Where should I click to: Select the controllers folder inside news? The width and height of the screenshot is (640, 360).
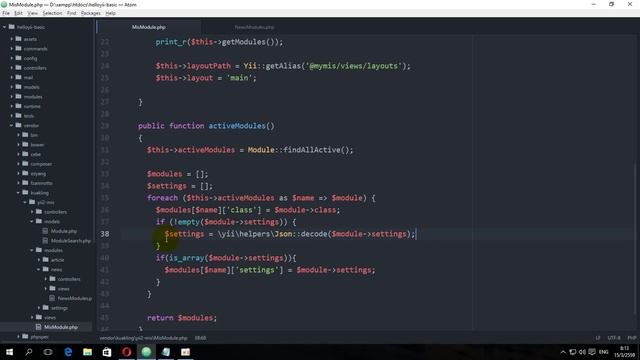point(69,279)
